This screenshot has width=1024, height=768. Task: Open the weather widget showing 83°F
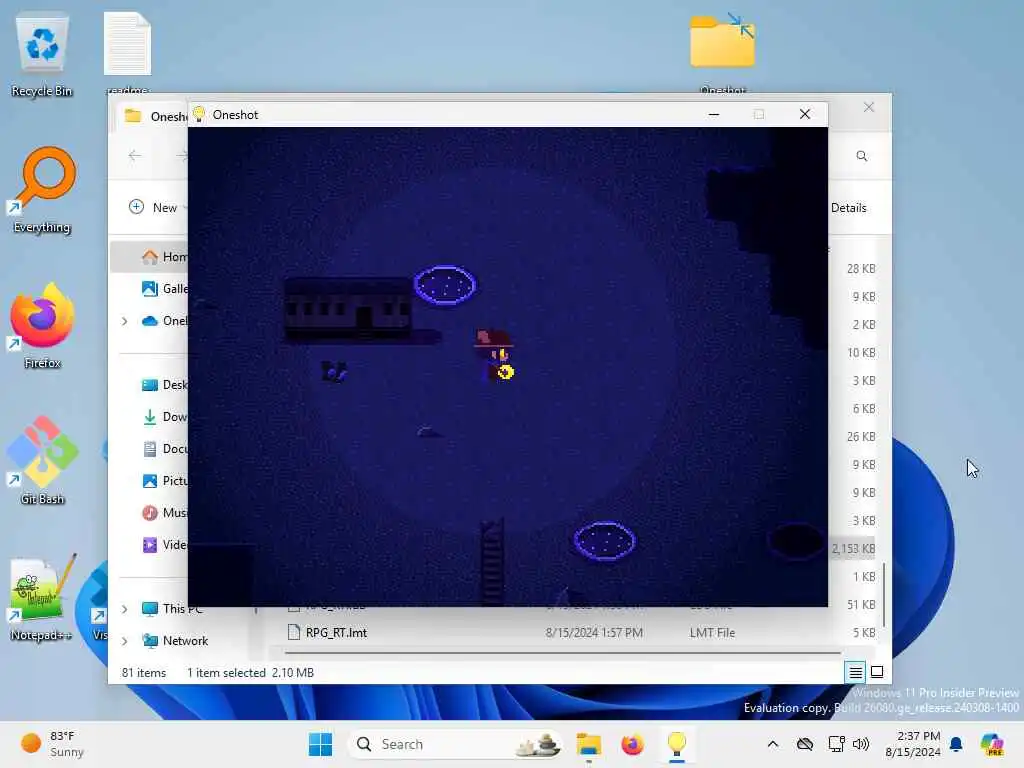click(x=52, y=744)
